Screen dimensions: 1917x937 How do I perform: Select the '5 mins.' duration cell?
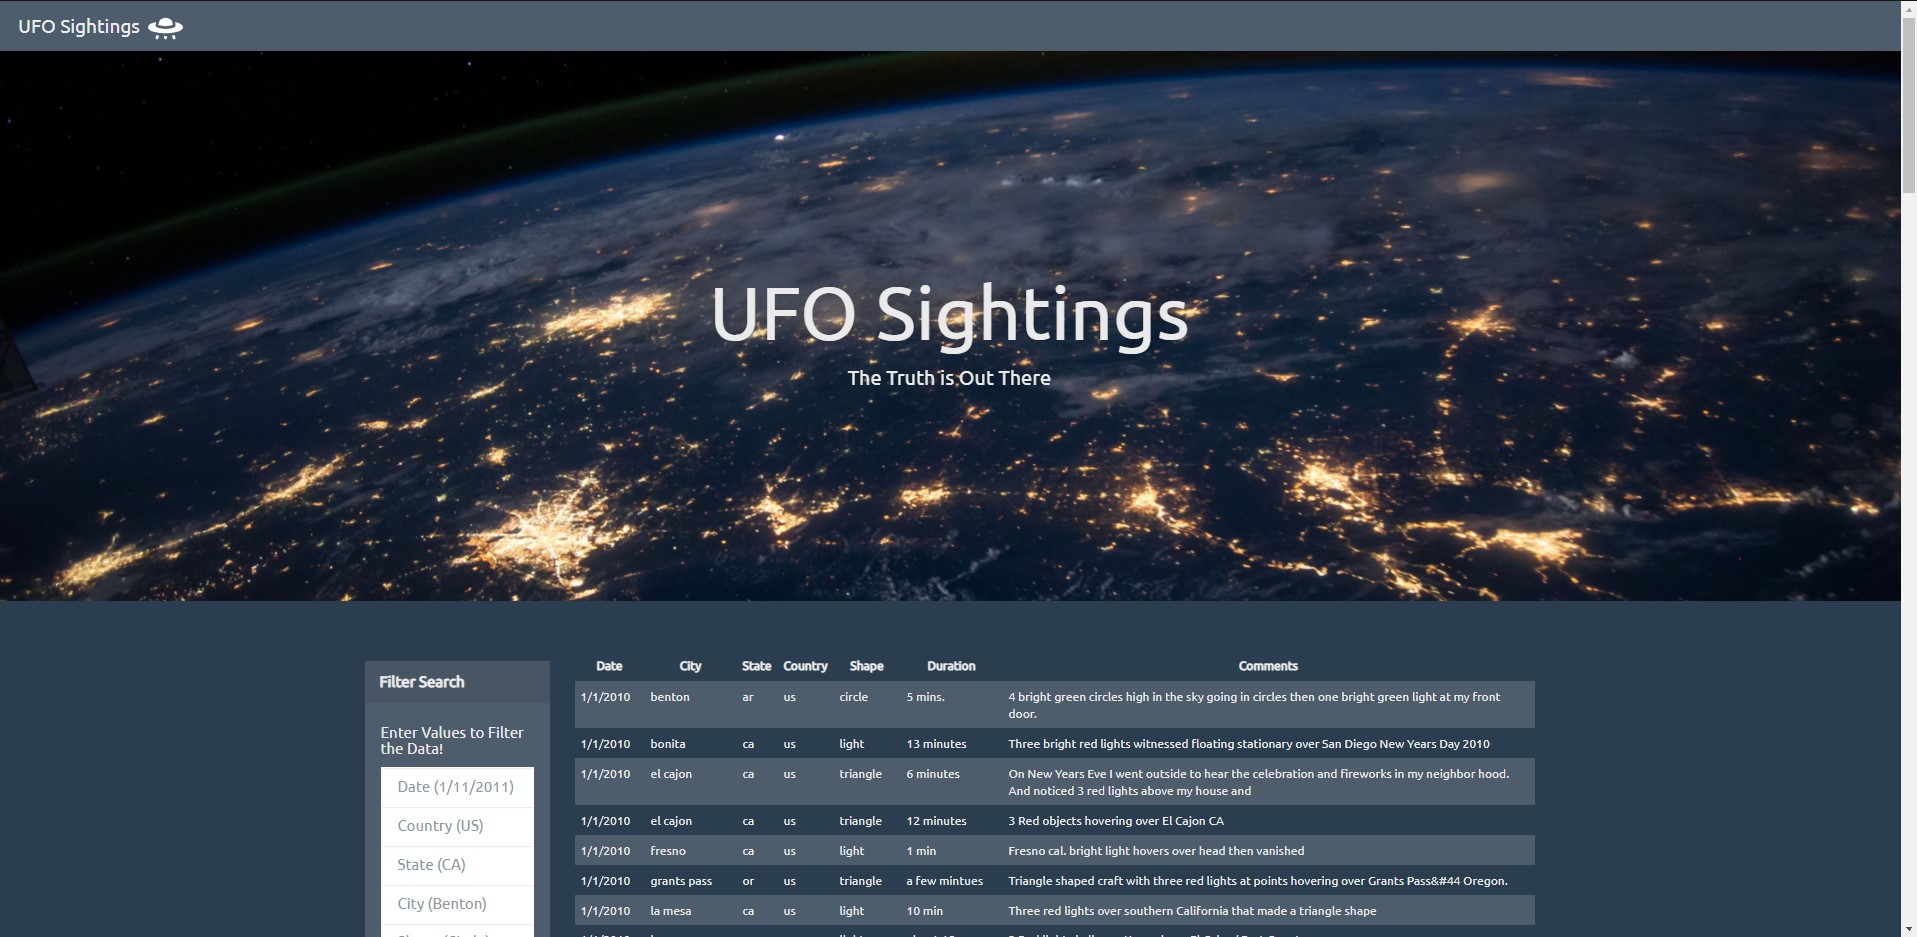(x=926, y=697)
